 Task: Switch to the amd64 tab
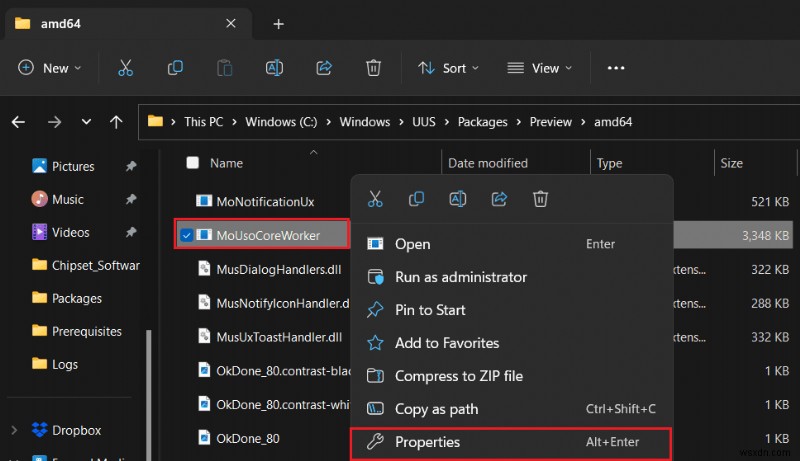point(128,24)
